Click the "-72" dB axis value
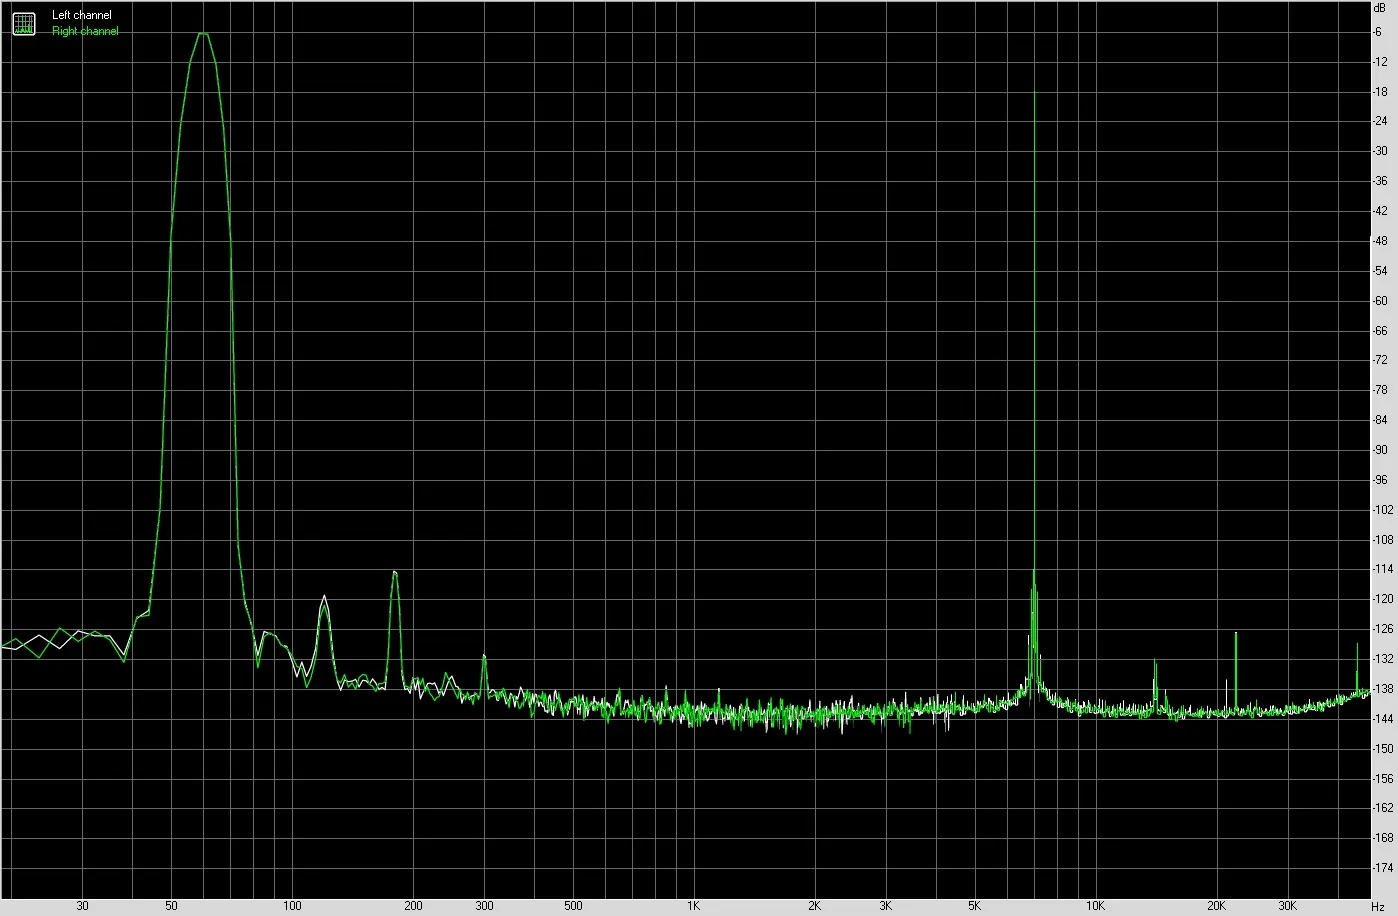Viewport: 1398px width, 916px height. click(x=1381, y=360)
